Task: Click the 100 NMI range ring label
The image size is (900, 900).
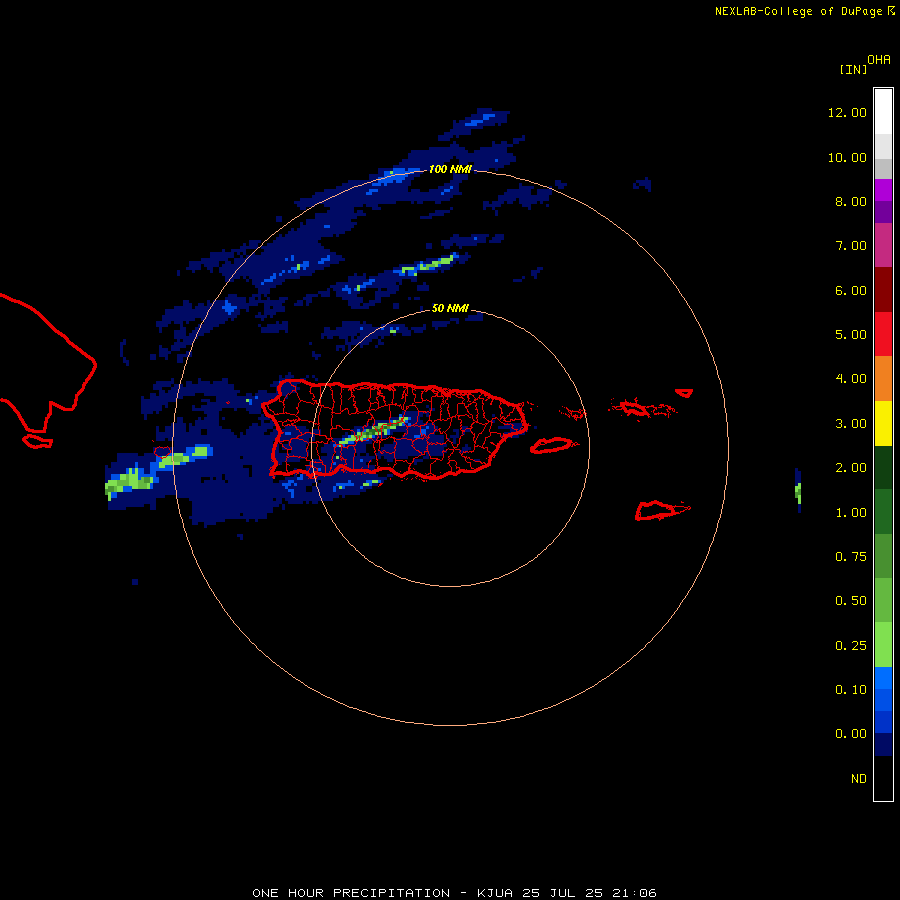Action: click(x=450, y=169)
